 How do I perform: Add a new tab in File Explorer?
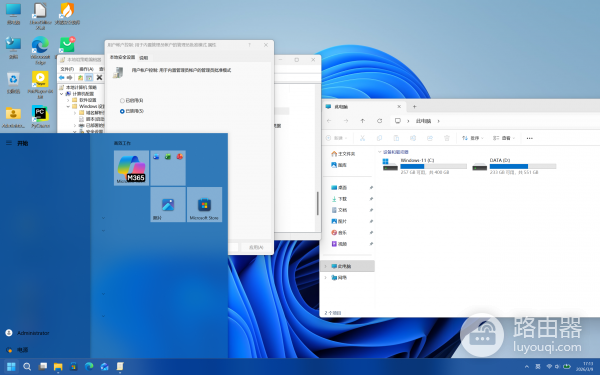click(x=414, y=107)
